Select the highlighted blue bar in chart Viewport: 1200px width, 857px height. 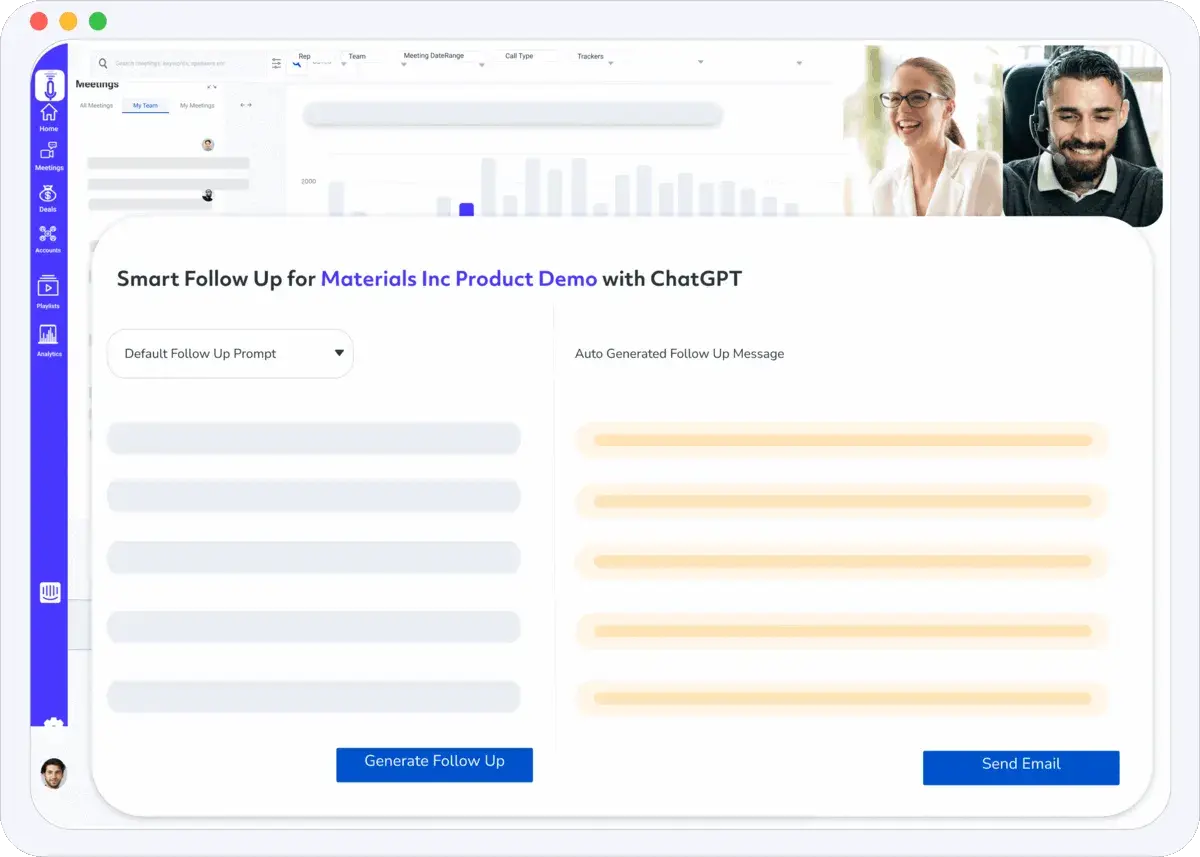click(466, 209)
